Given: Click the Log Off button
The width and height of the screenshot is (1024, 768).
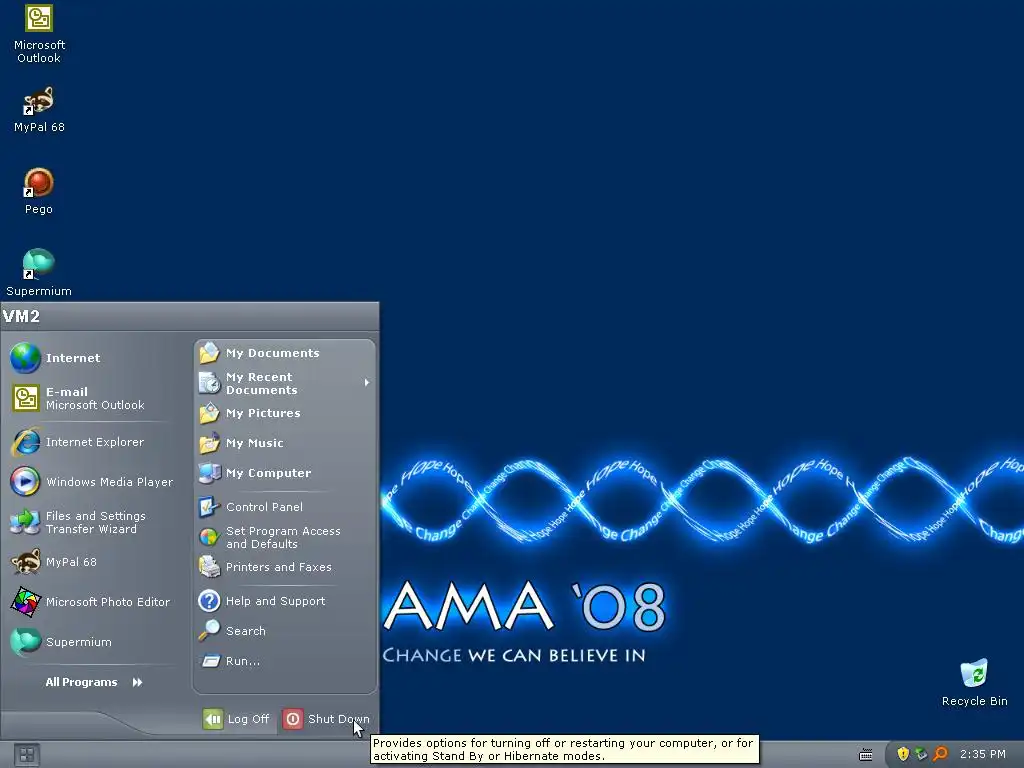Looking at the screenshot, I should point(236,719).
